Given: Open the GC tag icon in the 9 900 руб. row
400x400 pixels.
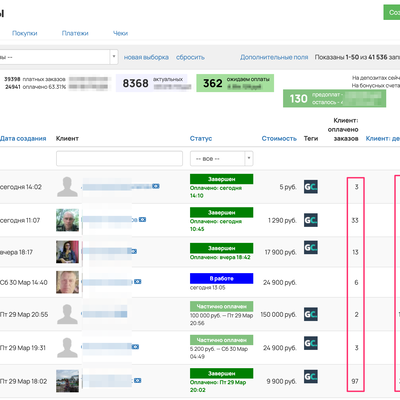Looking at the screenshot, I should 311,377.
